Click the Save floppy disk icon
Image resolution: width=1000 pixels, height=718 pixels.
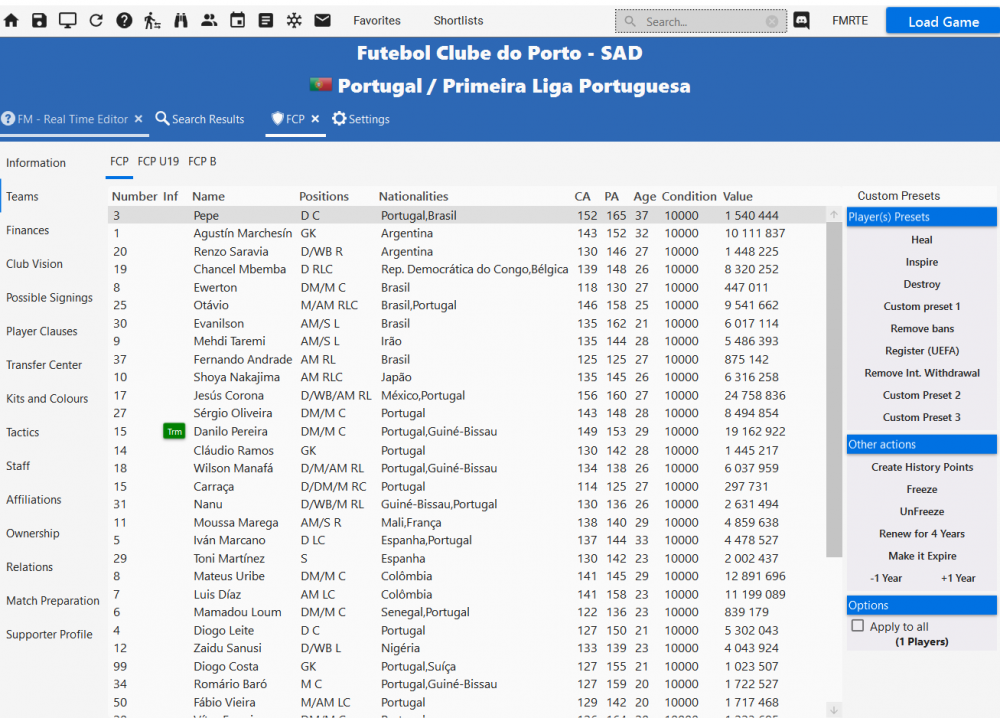[x=40, y=20]
